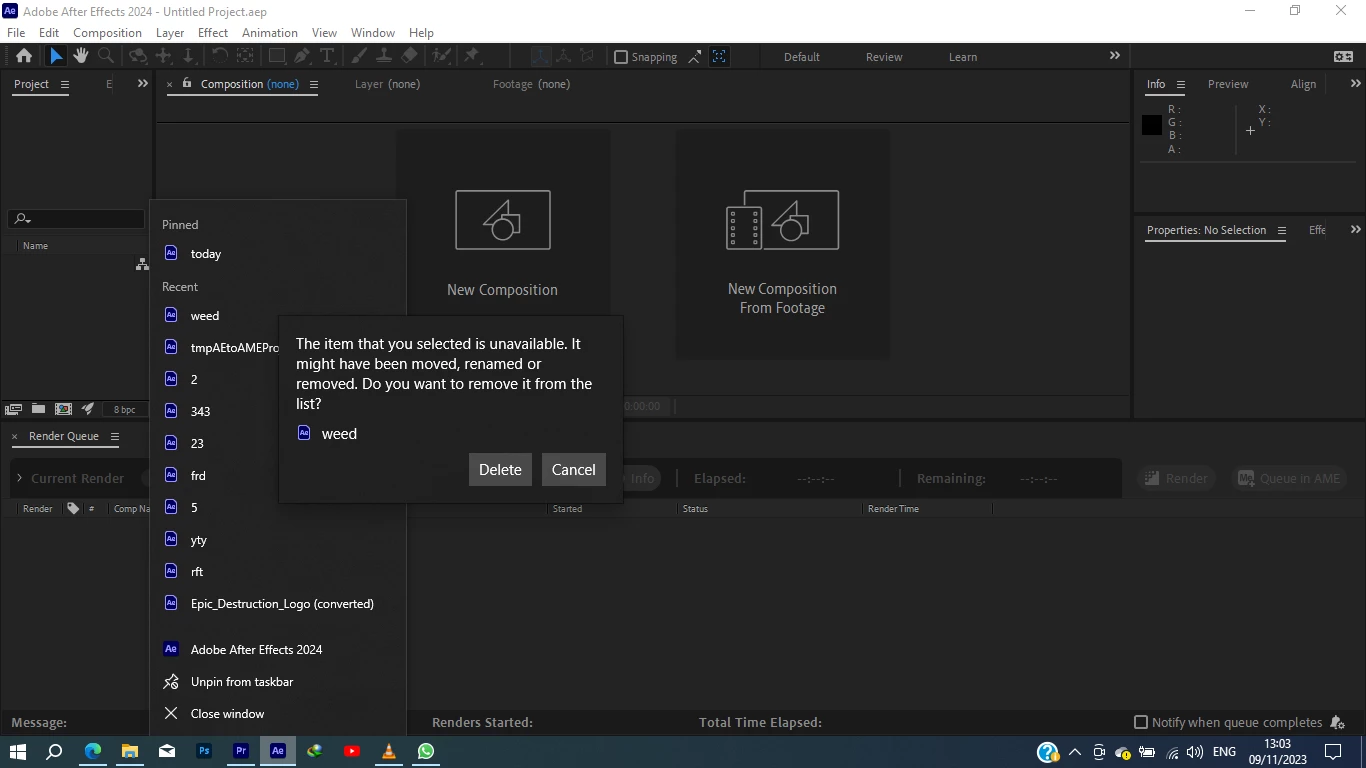Open the Home screen icon

[24, 56]
